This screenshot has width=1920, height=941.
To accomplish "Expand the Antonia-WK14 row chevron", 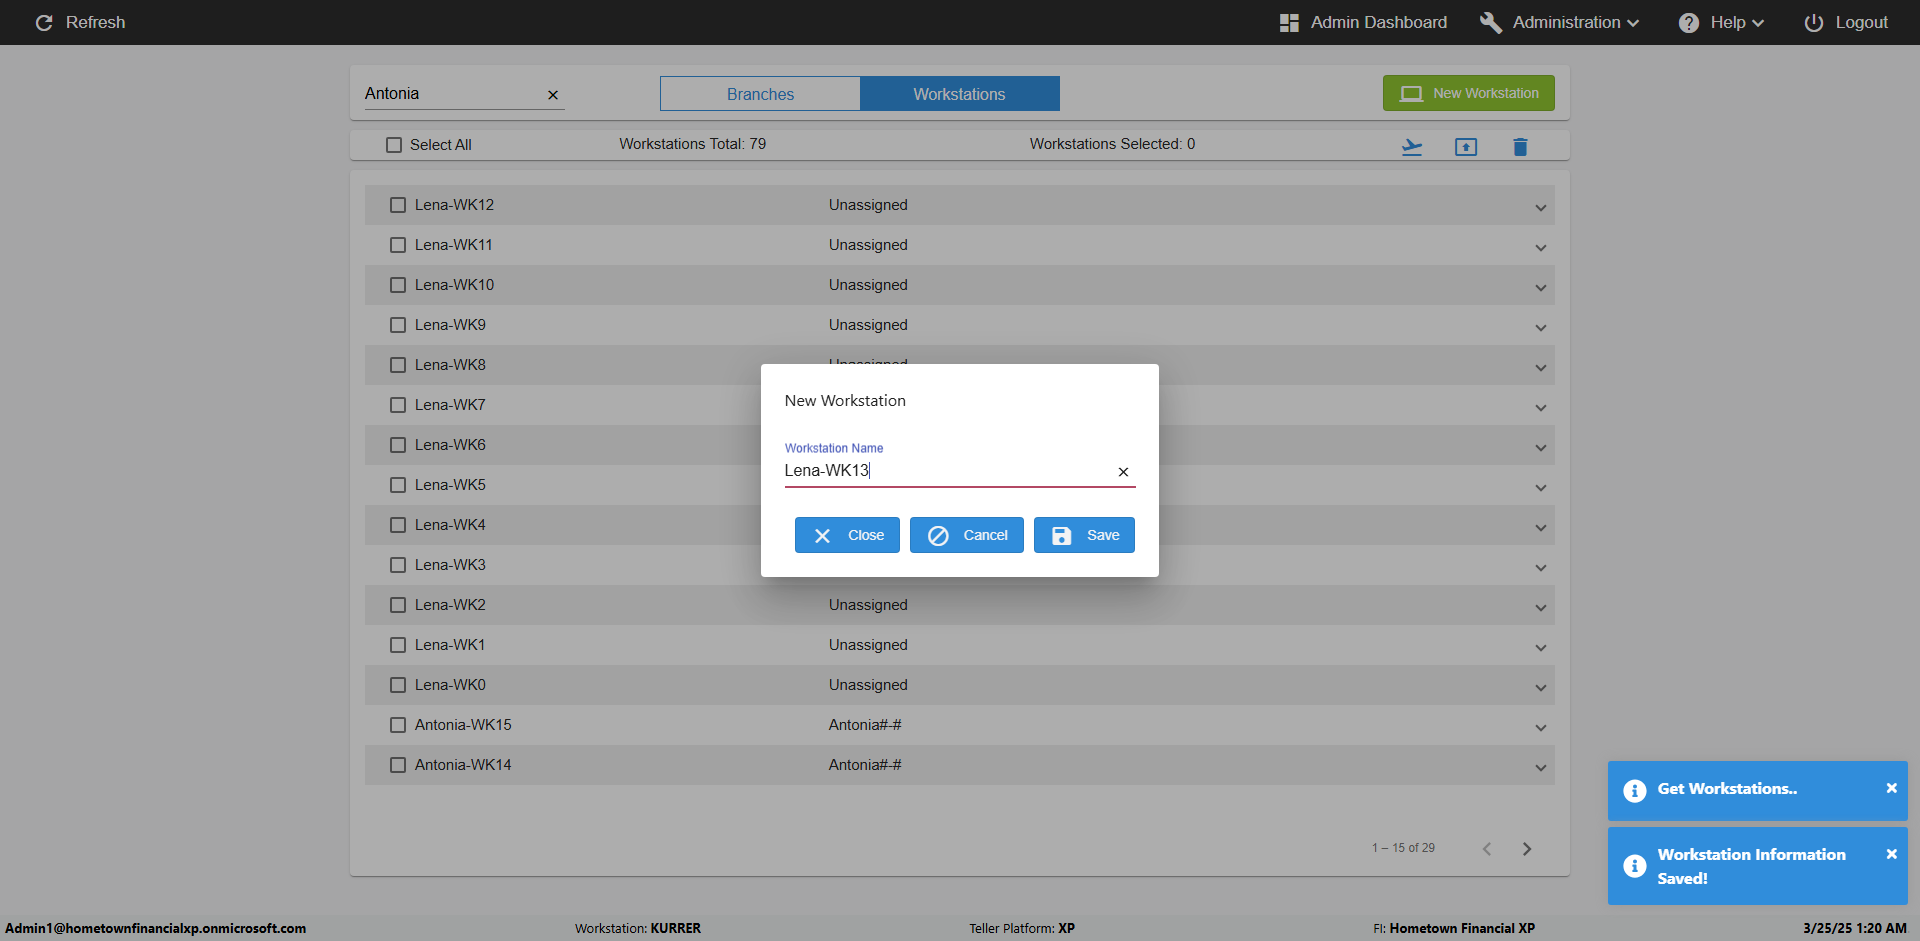I will [x=1541, y=768].
